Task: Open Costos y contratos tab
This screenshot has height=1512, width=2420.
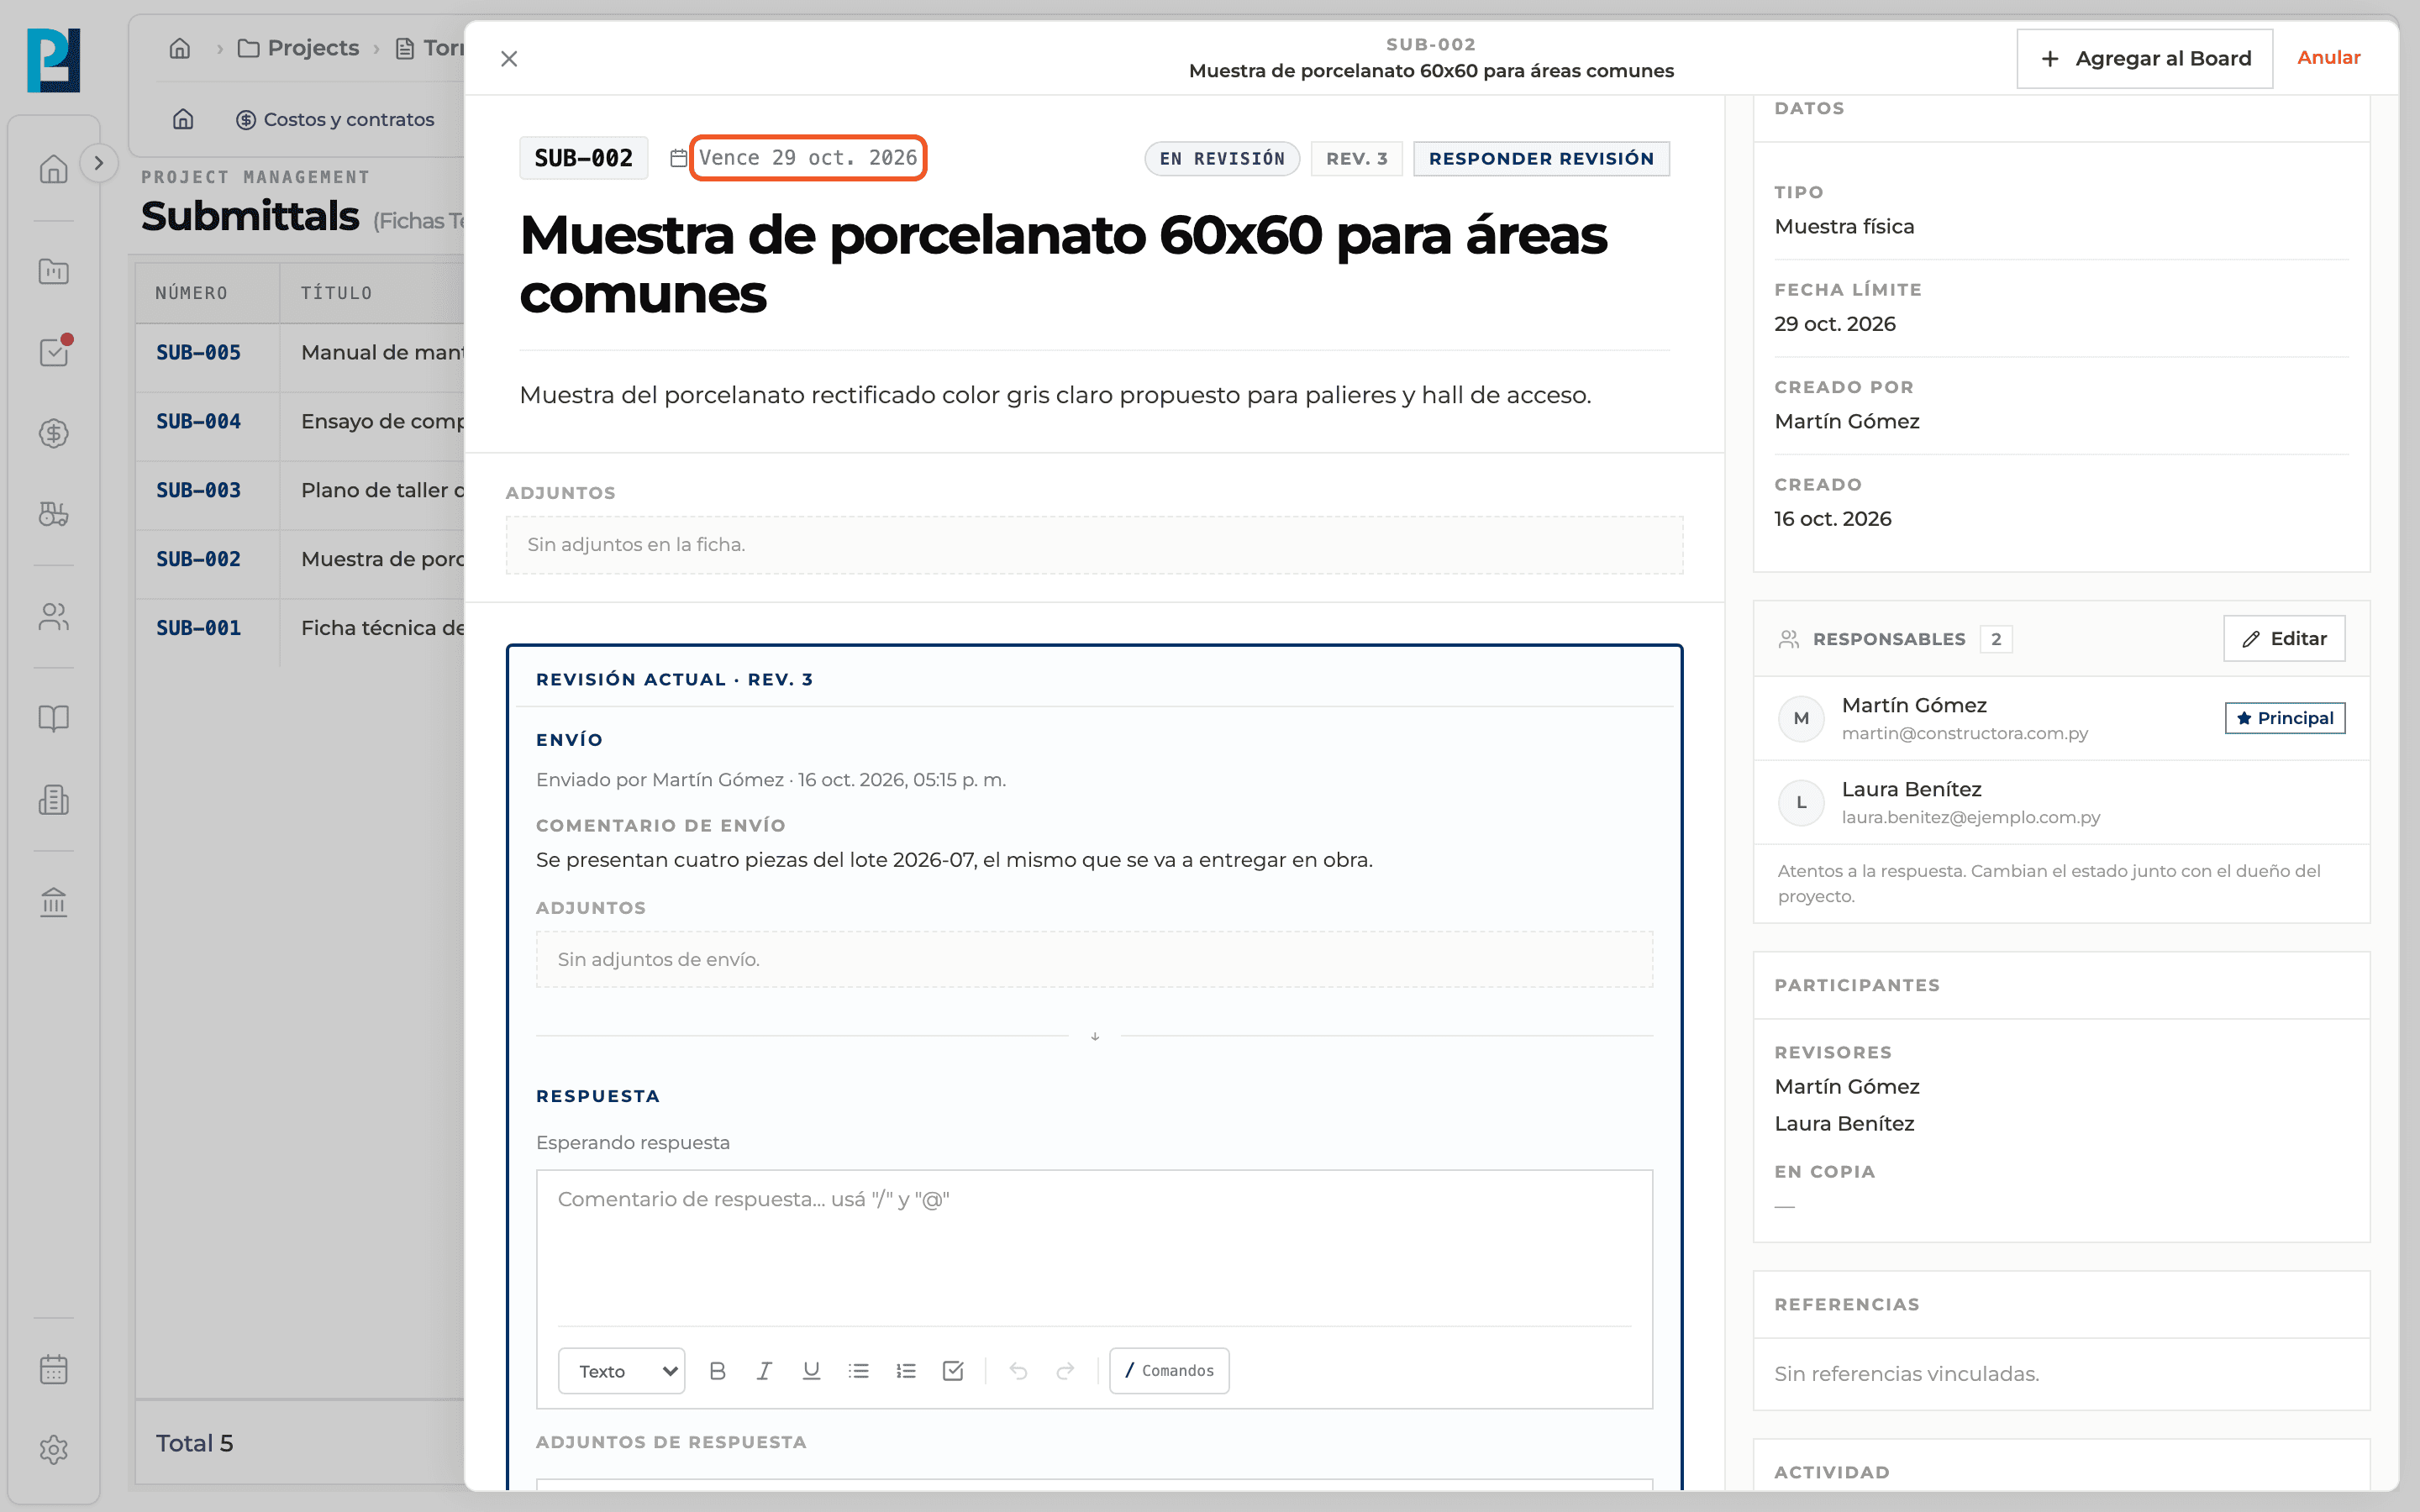Action: 335,120
